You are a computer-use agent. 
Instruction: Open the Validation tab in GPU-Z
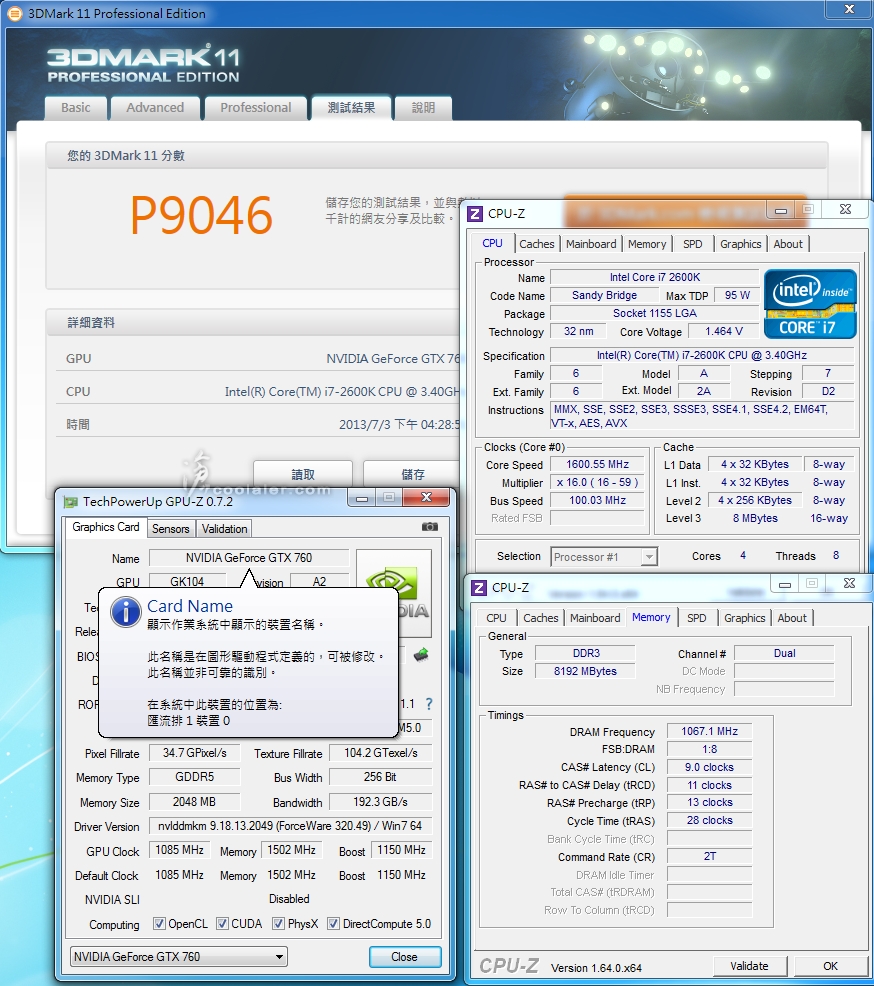click(224, 529)
